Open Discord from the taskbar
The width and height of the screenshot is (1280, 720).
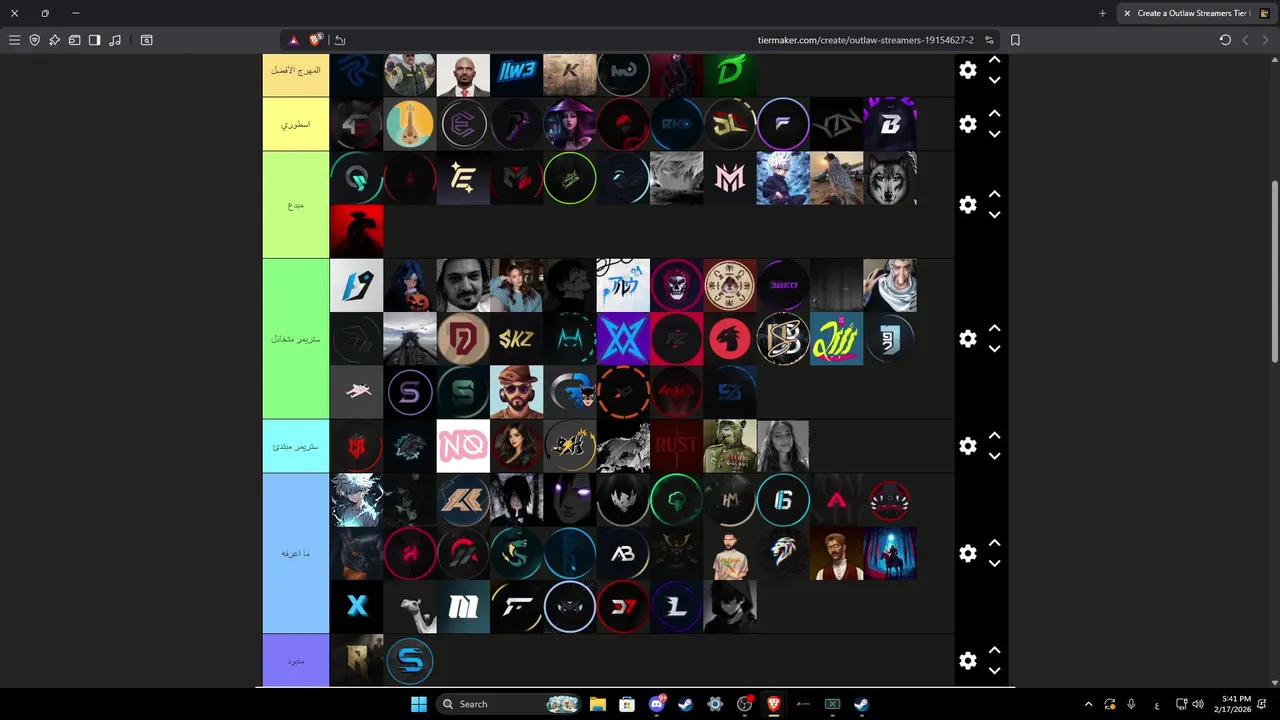coord(657,704)
